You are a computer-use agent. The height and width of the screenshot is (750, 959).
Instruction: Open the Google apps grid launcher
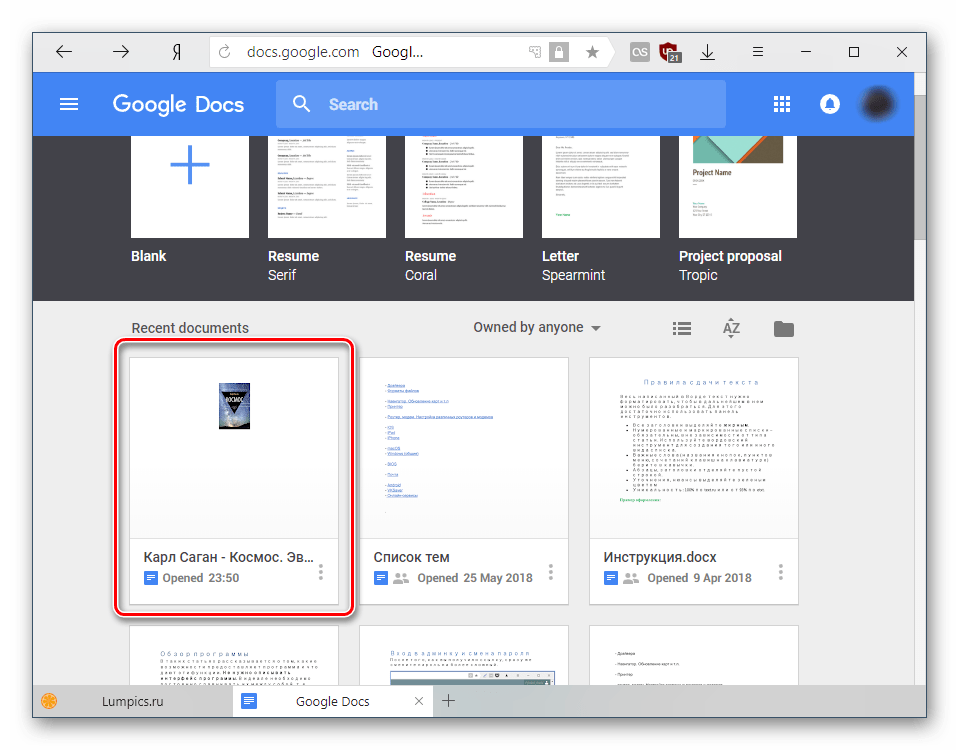781,104
